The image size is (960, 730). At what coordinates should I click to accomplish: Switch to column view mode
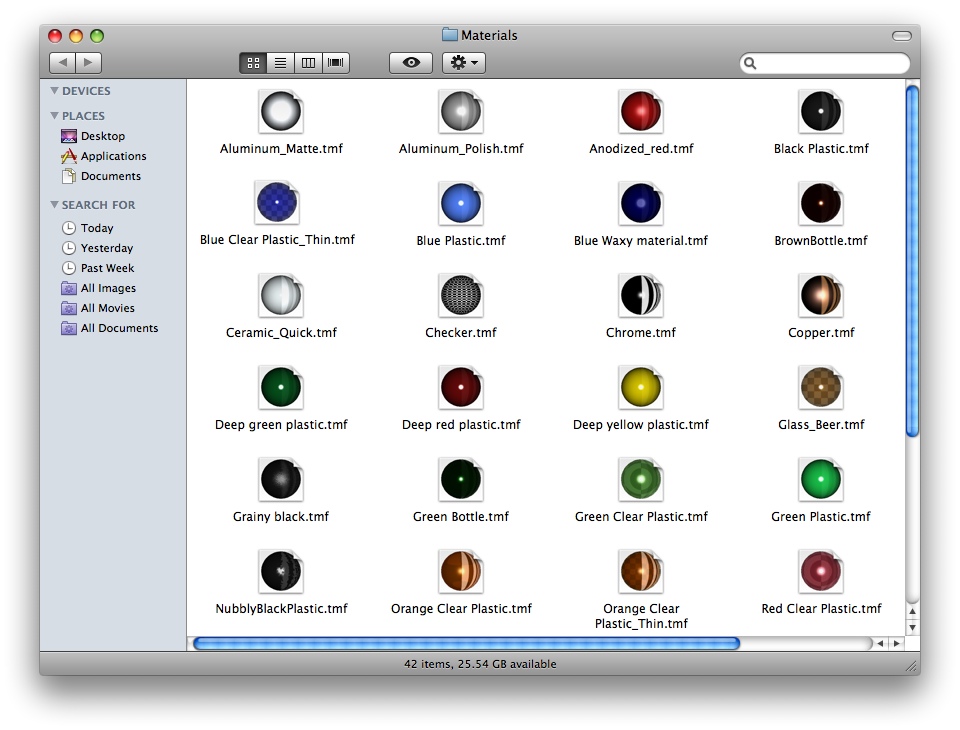pyautogui.click(x=308, y=63)
